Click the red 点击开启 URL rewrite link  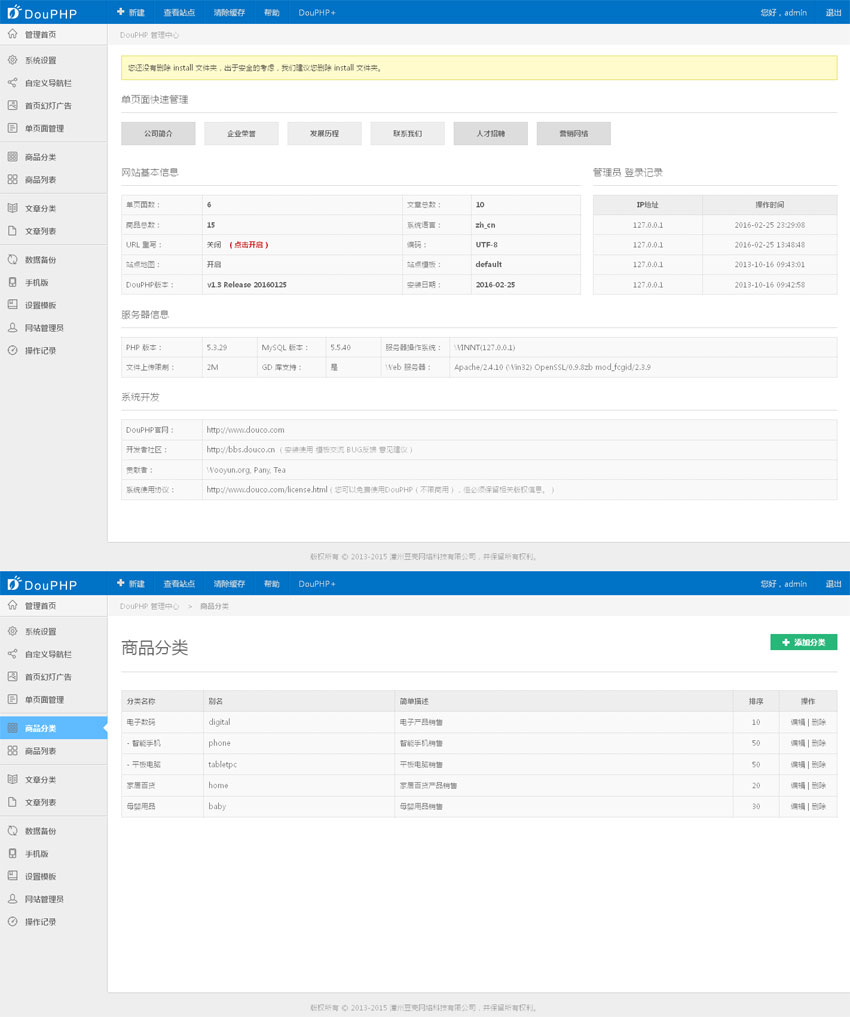[x=249, y=245]
